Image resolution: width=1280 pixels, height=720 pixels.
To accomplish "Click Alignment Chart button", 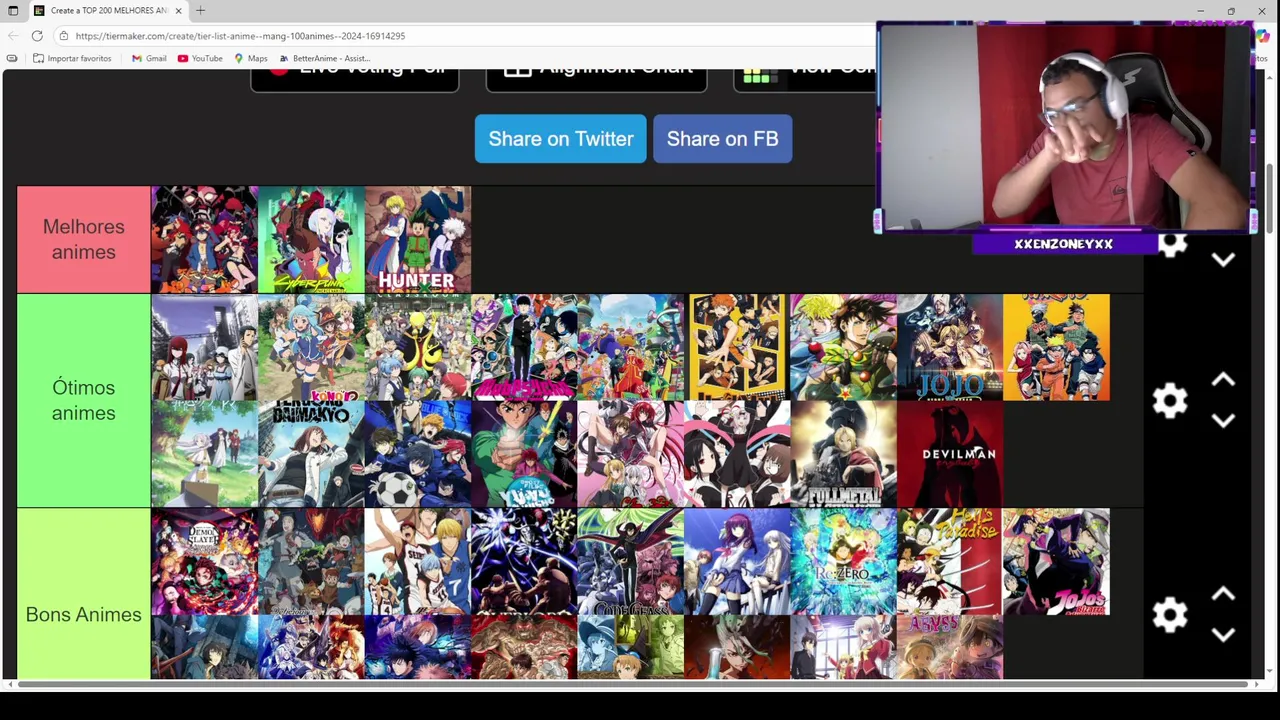I will (596, 80).
